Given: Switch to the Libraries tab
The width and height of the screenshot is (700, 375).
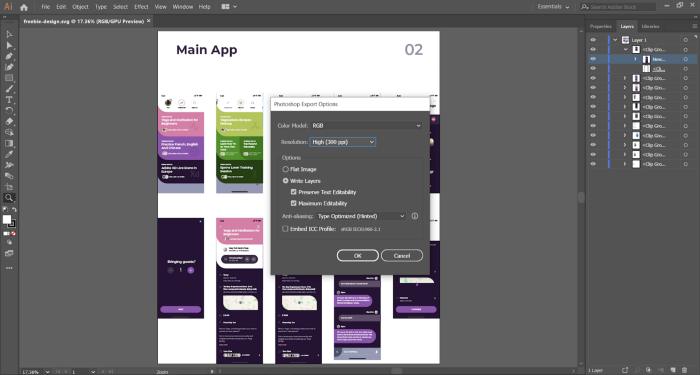Looking at the screenshot, I should [x=650, y=26].
